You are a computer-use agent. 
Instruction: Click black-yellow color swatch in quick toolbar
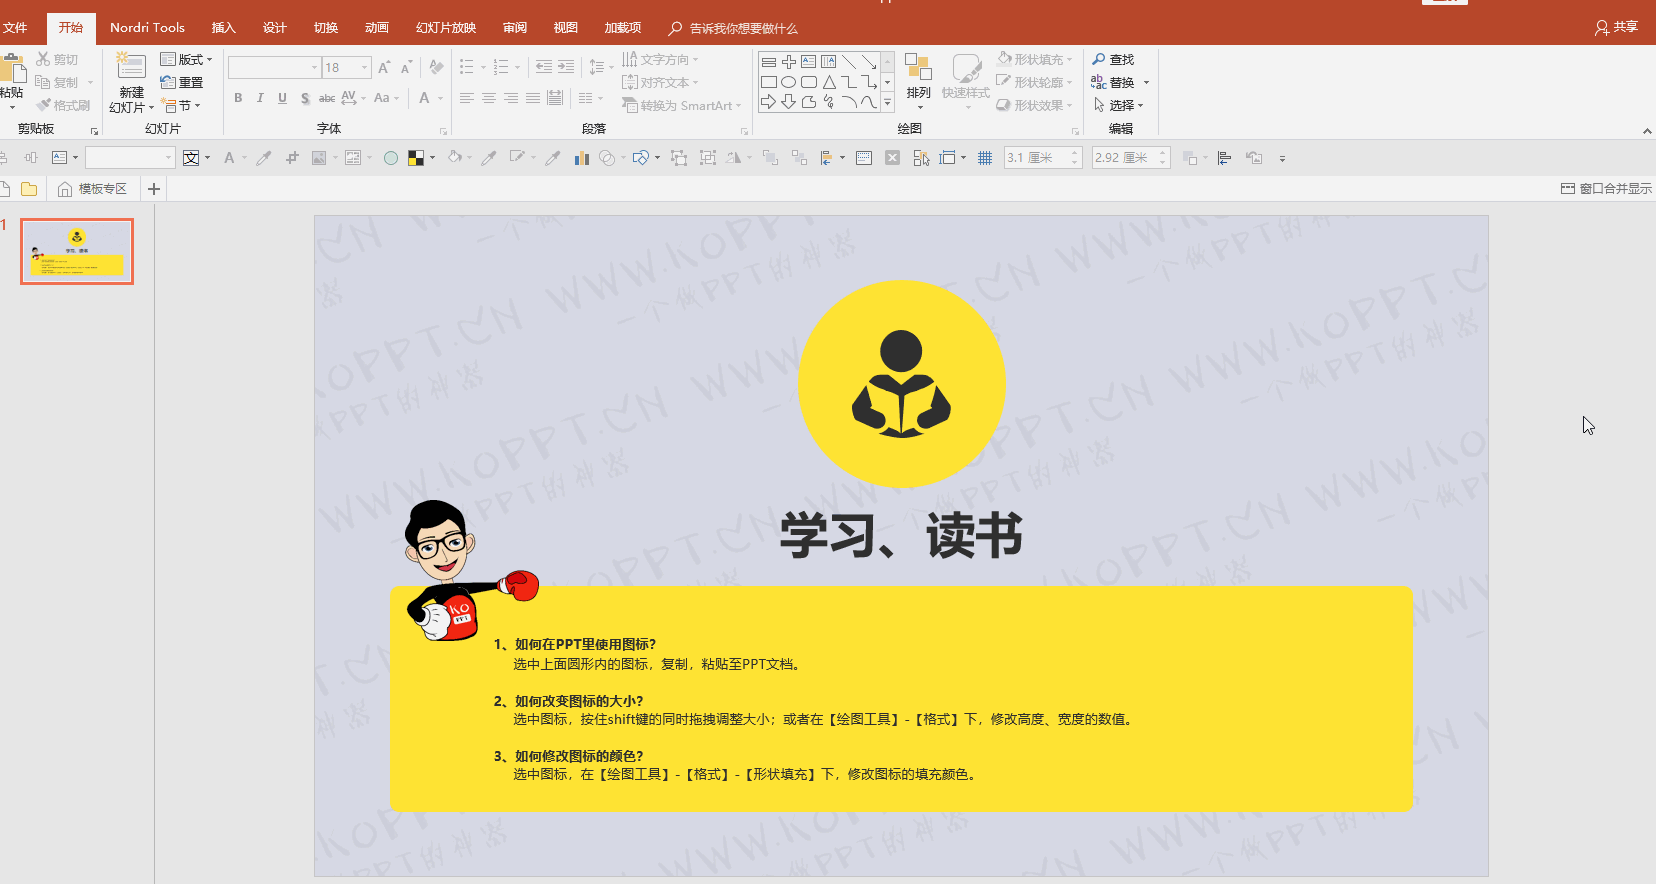(x=416, y=158)
